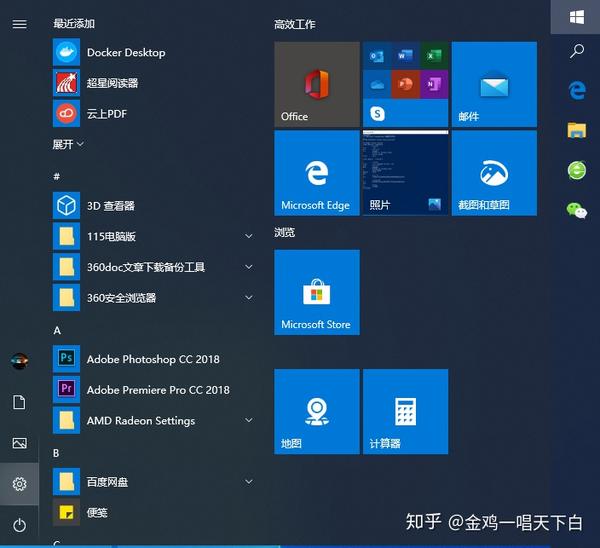The height and width of the screenshot is (548, 600).
Task: Click the 浏览 group heading
Action: pos(284,232)
